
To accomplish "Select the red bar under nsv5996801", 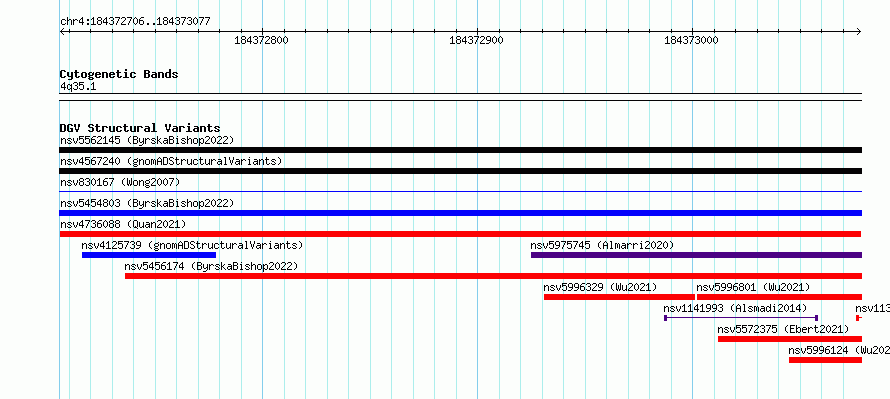I will (x=779, y=297).
